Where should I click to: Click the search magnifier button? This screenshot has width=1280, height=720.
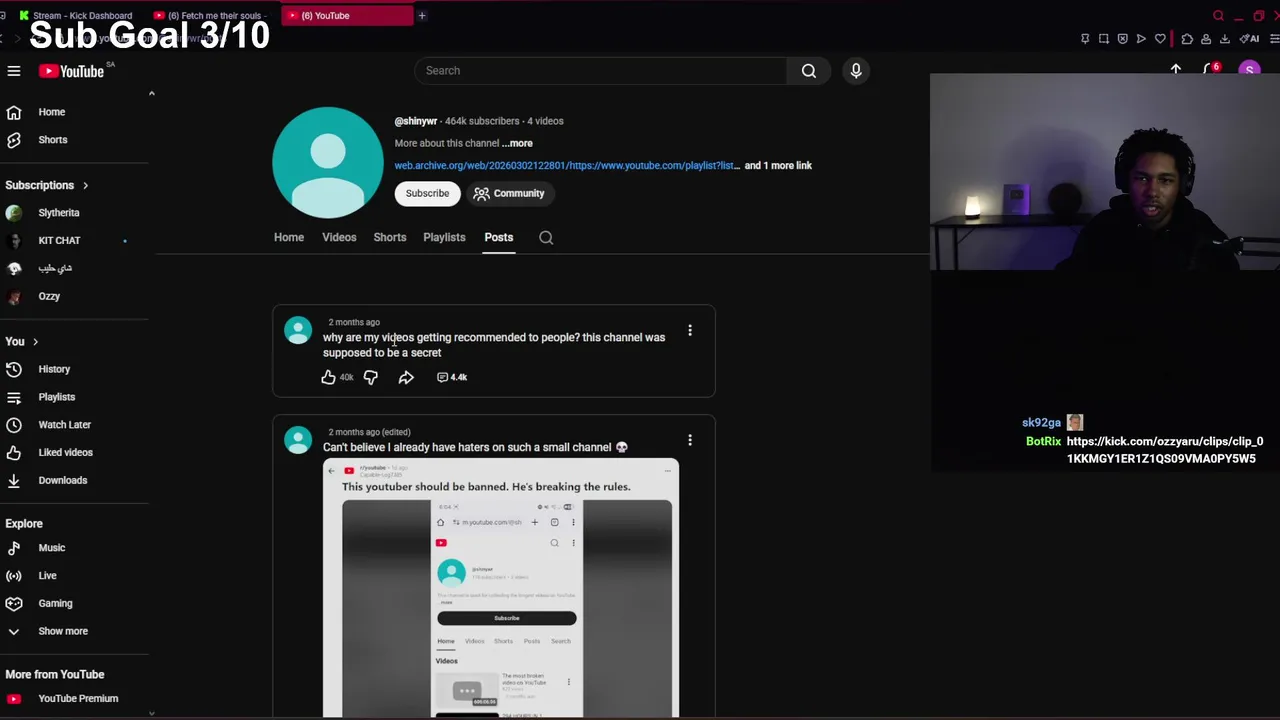[809, 71]
